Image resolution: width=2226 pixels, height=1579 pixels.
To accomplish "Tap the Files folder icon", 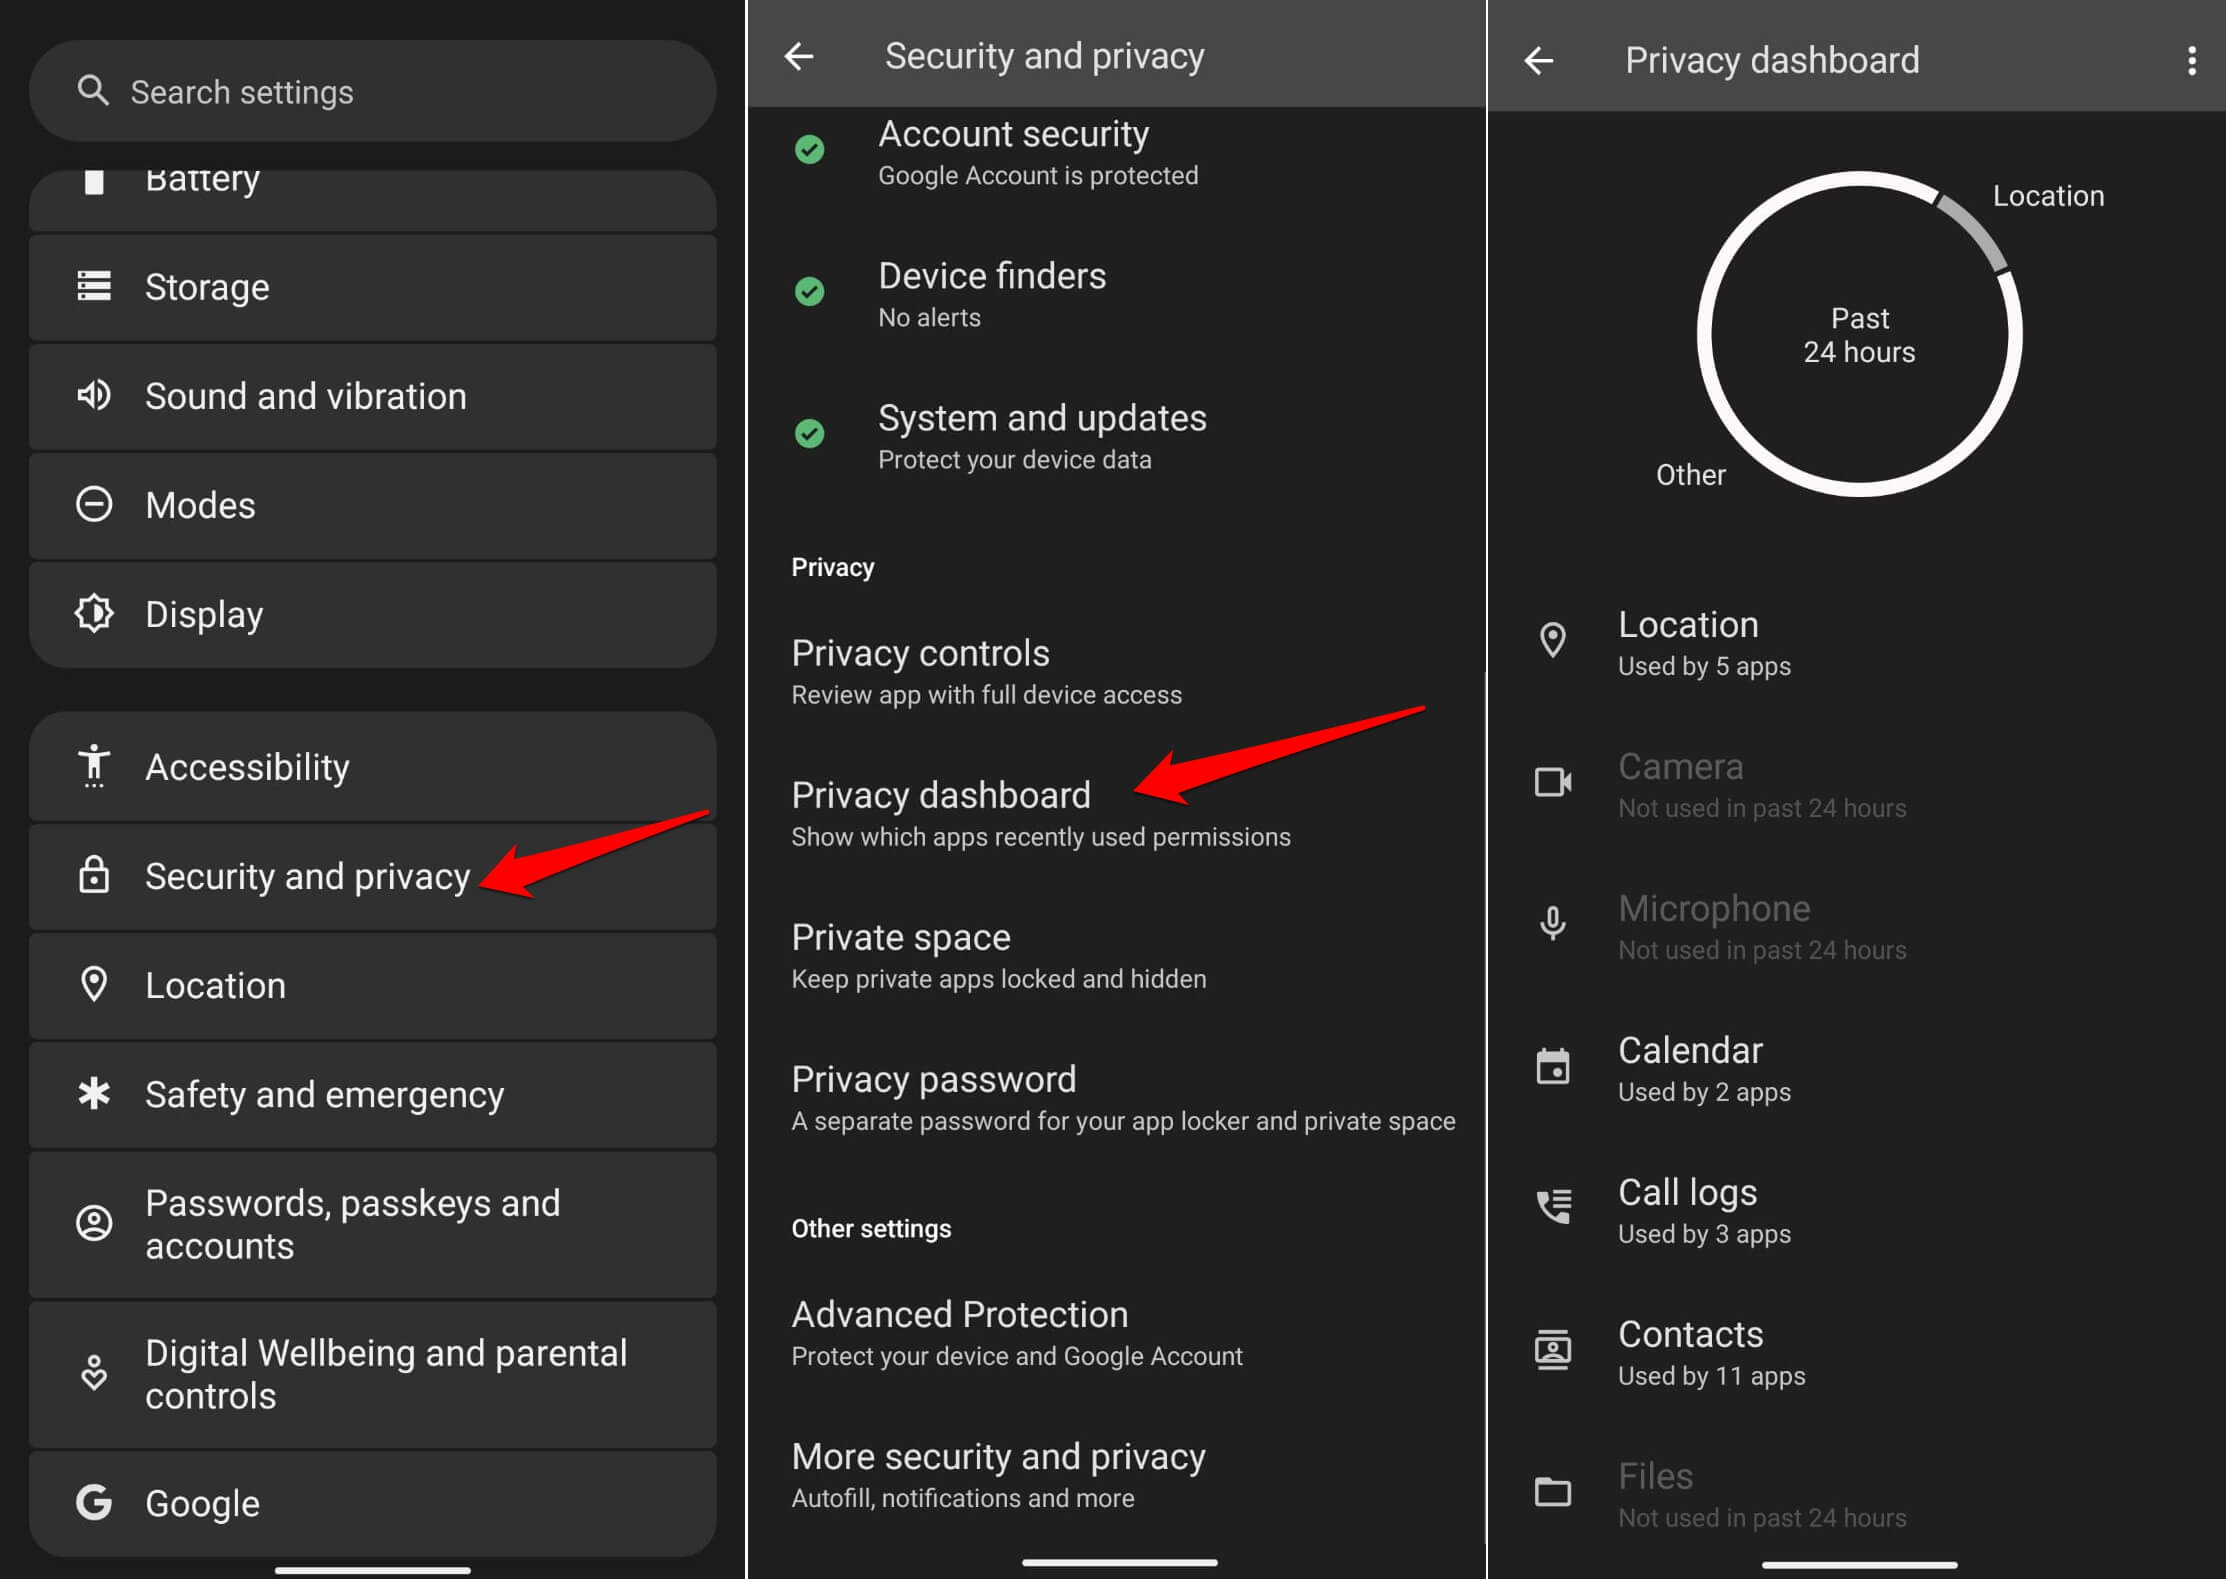I will pos(1553,1492).
